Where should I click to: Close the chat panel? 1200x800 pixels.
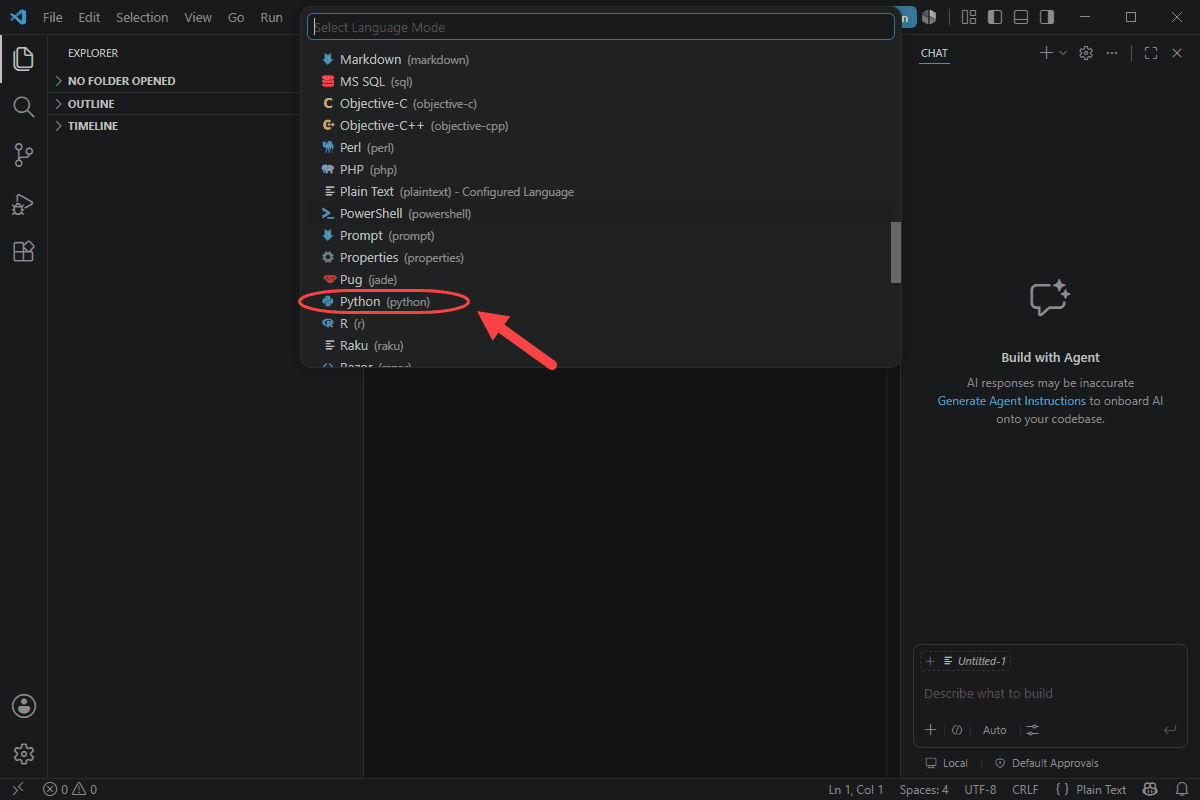point(1177,53)
